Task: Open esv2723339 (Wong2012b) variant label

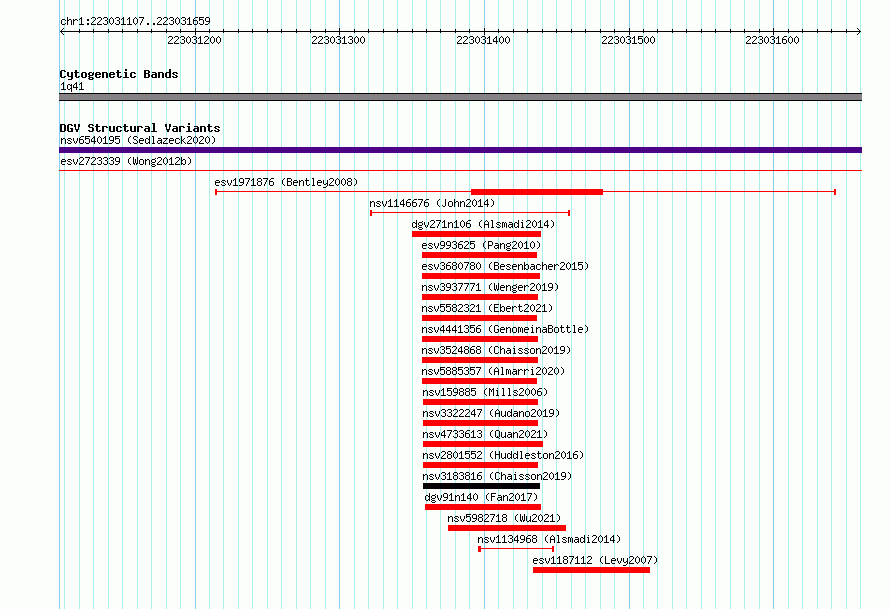Action: [x=126, y=161]
